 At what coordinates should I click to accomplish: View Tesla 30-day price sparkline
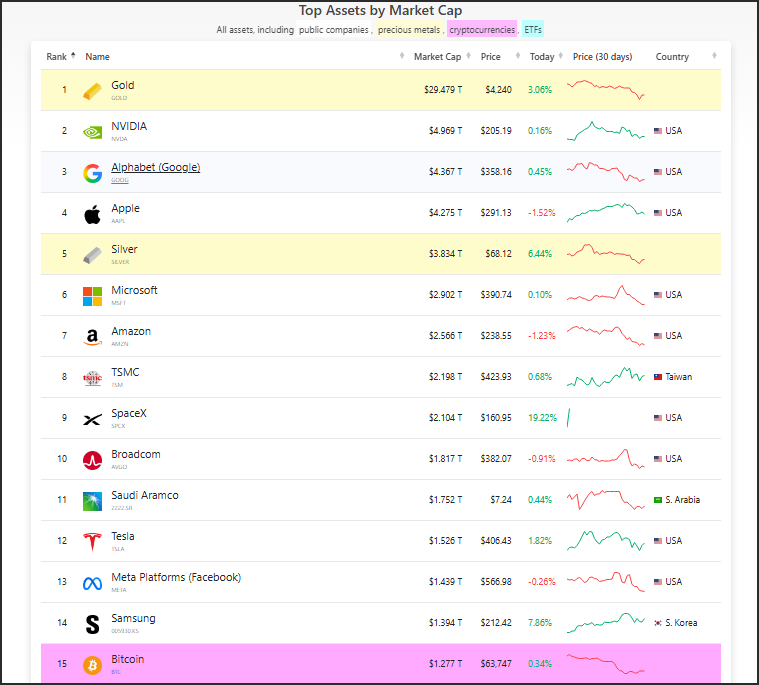pos(606,541)
